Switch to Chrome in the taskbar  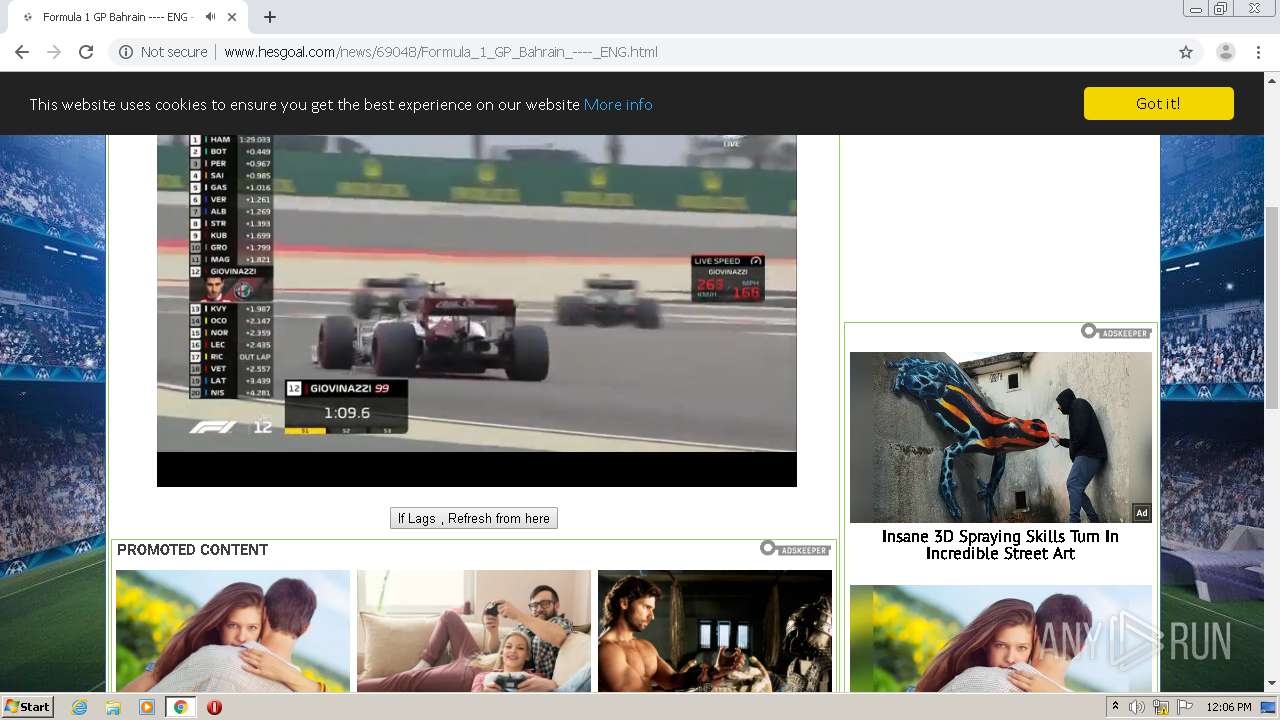click(x=180, y=707)
